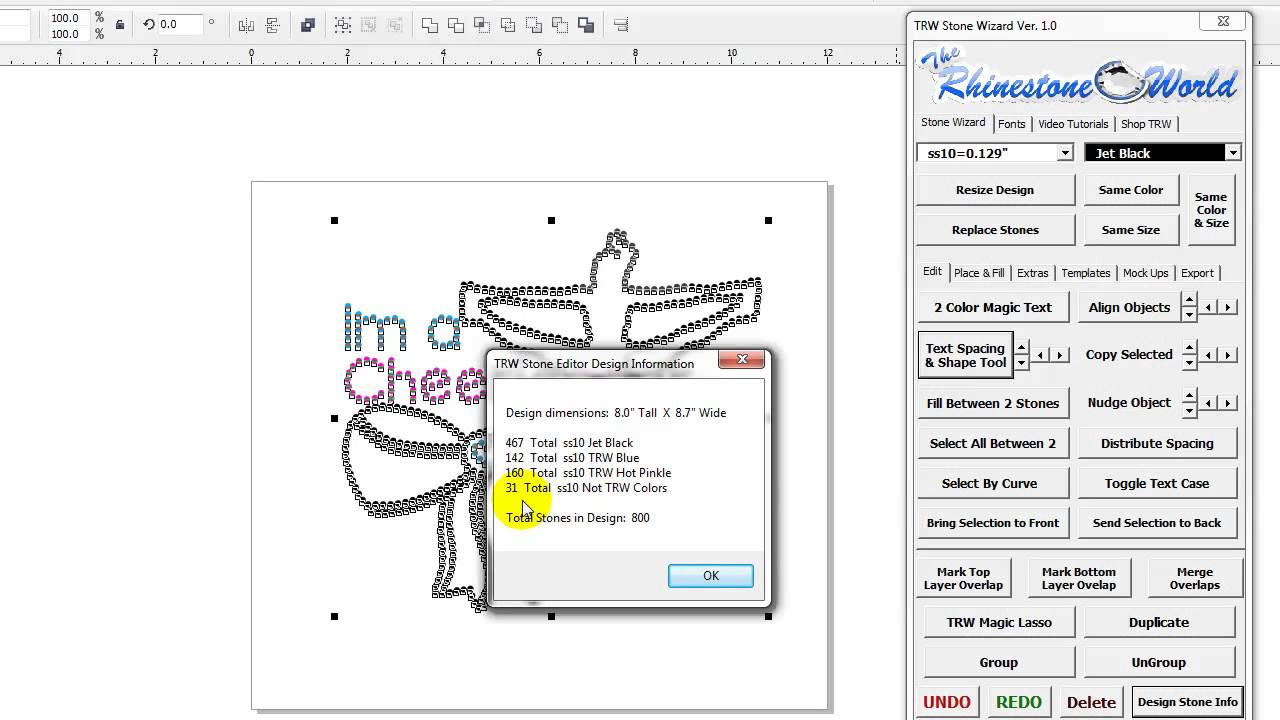This screenshot has height=720, width=1280.
Task: Click the Resize Design button
Action: [995, 190]
